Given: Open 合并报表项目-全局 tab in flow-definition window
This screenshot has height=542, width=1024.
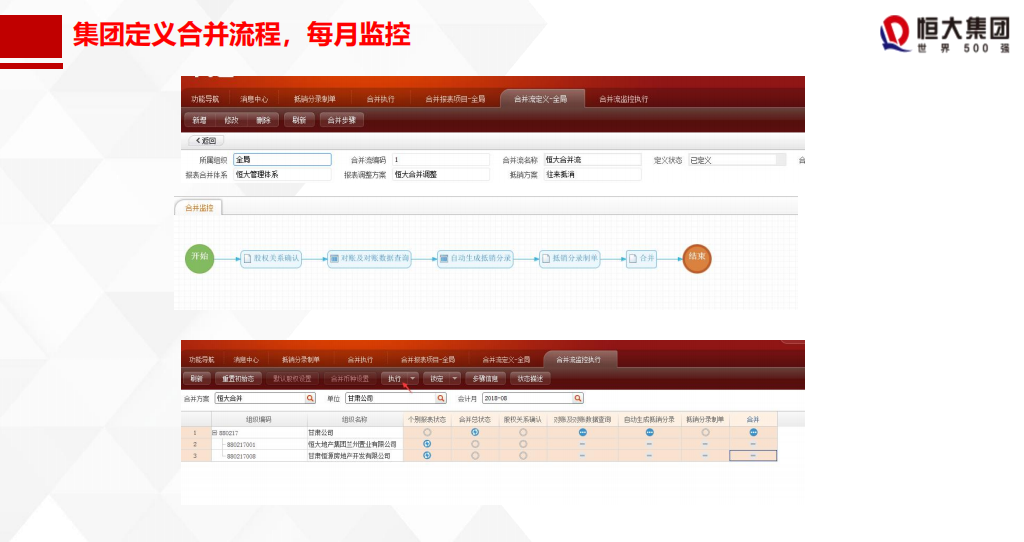Looking at the screenshot, I should (455, 99).
